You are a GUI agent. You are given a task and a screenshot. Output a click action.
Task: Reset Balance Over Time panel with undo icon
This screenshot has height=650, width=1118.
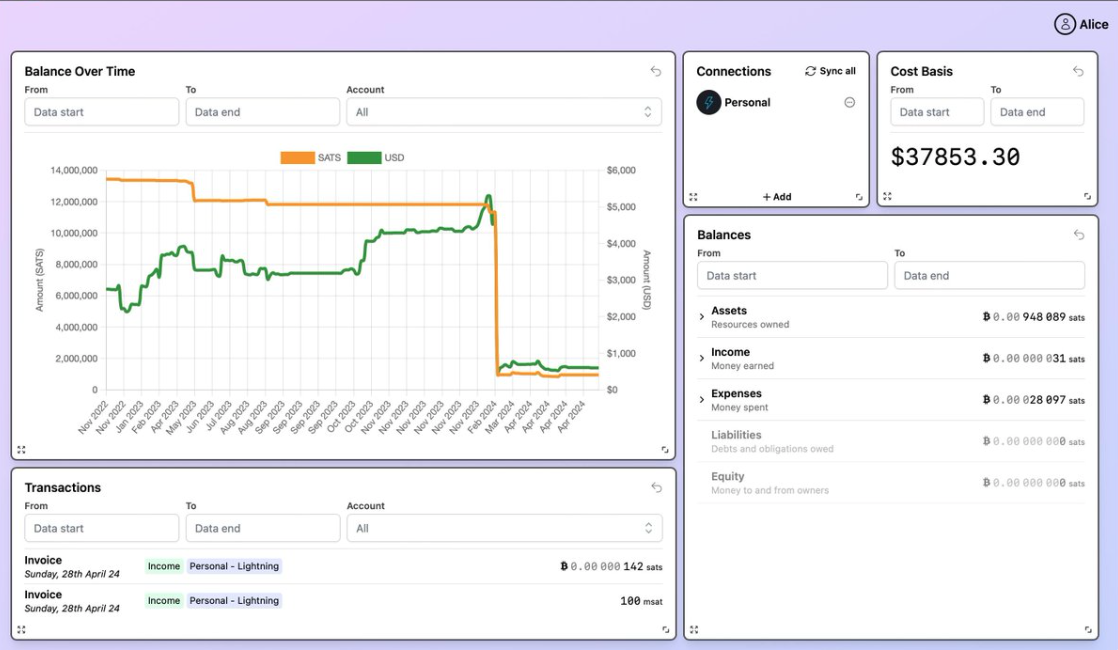(656, 71)
